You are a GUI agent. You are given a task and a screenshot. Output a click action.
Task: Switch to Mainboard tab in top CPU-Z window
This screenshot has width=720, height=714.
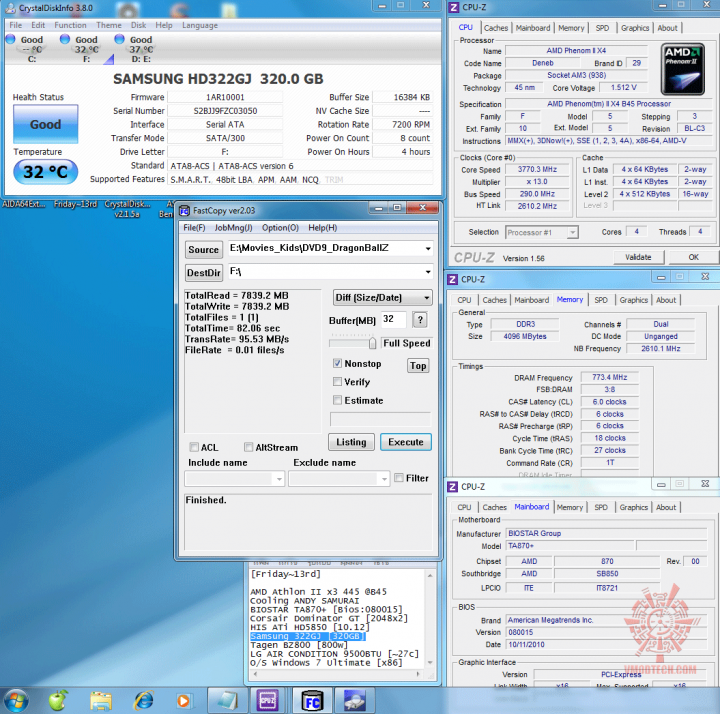[533, 28]
